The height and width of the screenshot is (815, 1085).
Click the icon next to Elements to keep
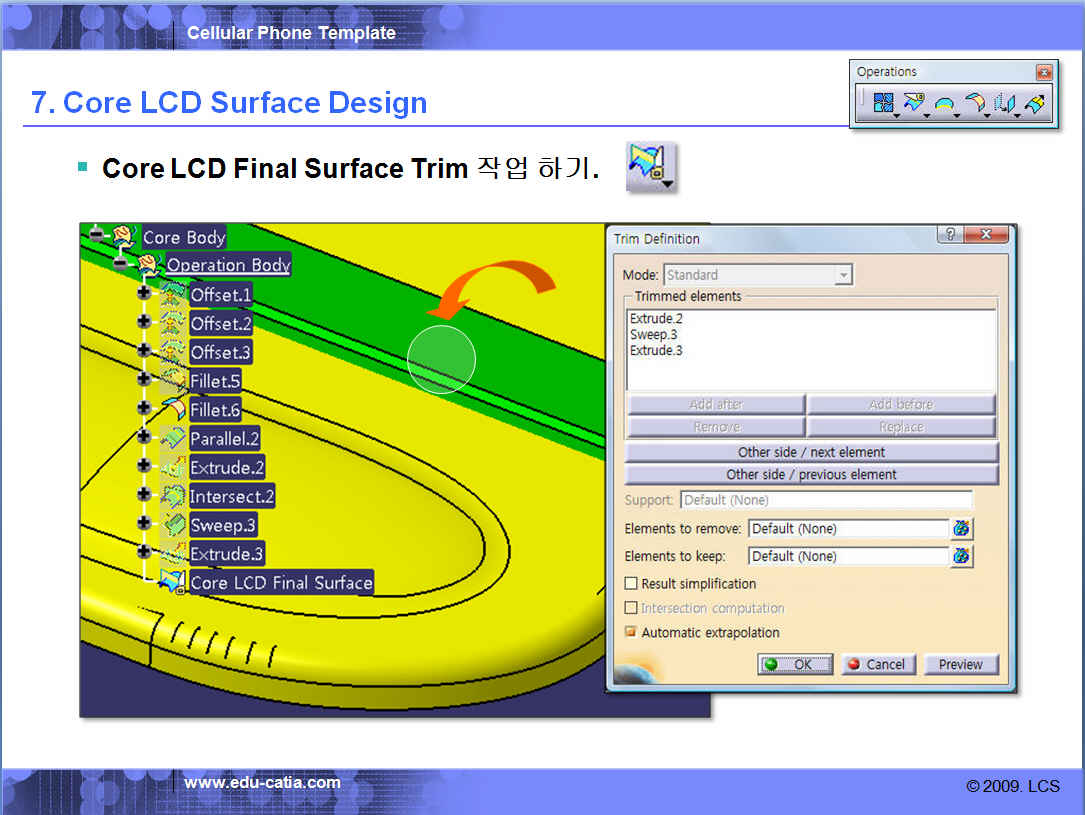pos(961,557)
